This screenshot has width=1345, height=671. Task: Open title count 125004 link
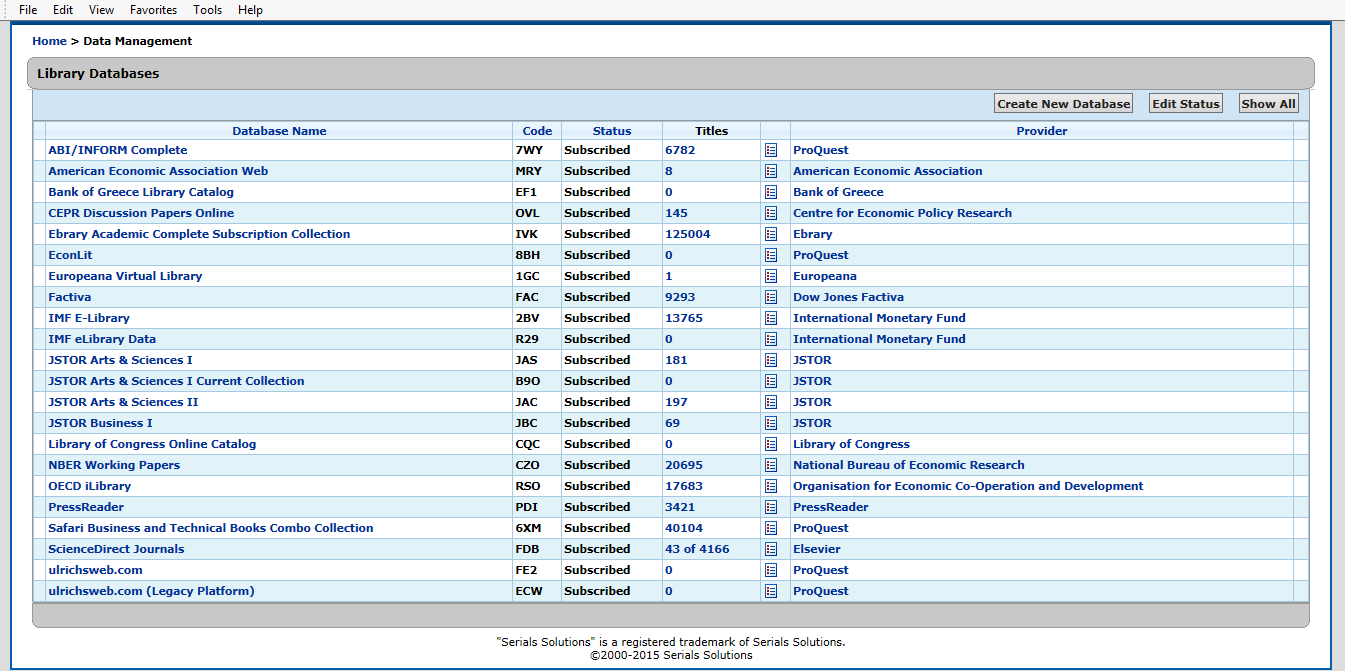(x=688, y=234)
